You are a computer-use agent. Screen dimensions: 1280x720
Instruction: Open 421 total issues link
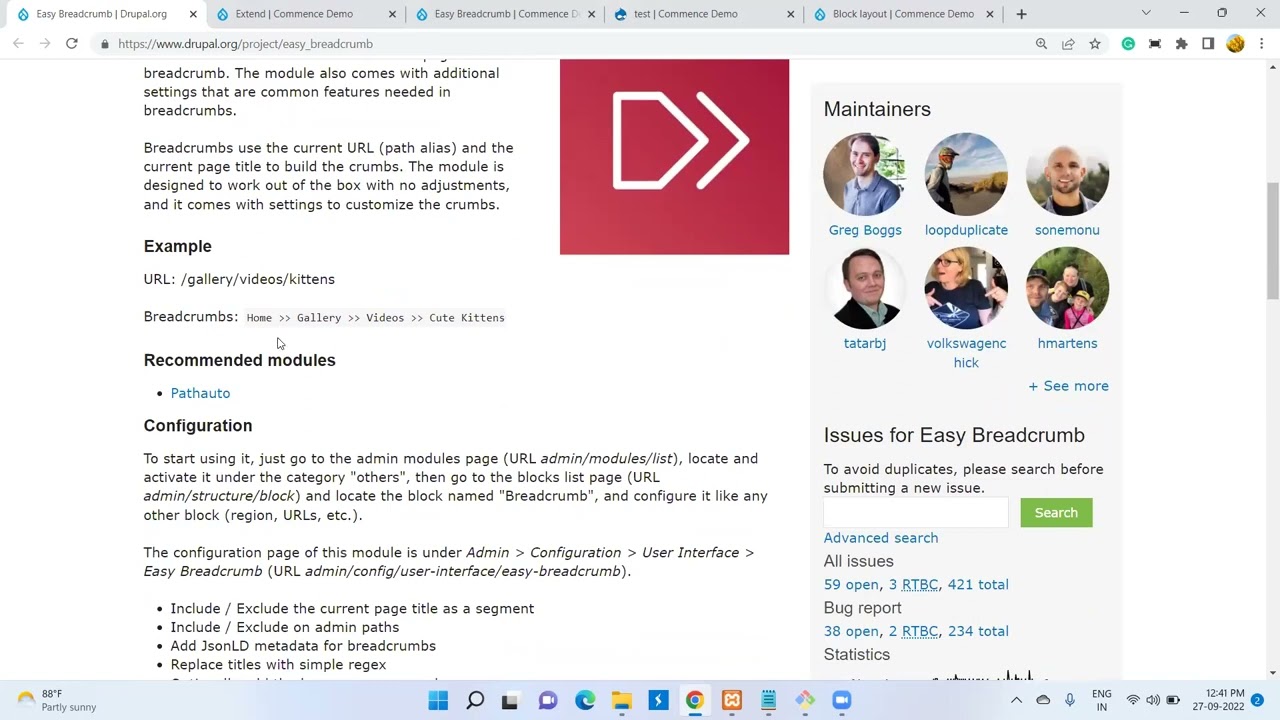tap(978, 585)
